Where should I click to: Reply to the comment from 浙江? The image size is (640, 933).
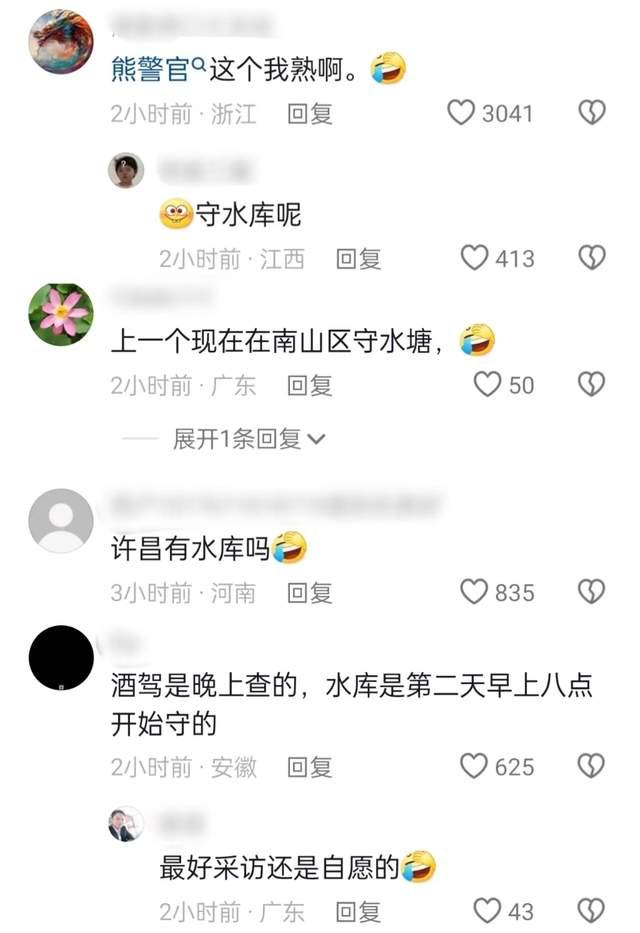[309, 113]
